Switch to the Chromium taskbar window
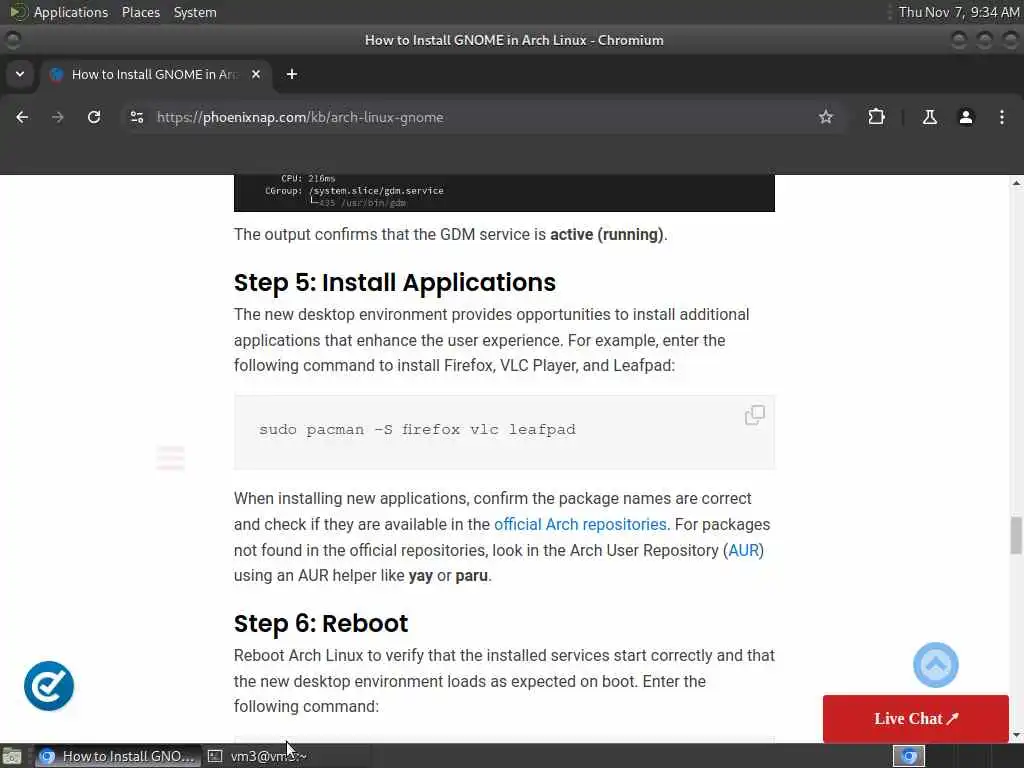 [118, 756]
